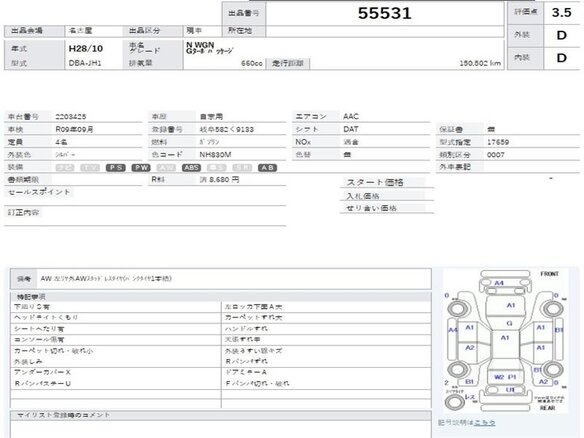This screenshot has width=584, height=438.
Task: Click the 外装 exterior grade D
Action: pyautogui.click(x=562, y=35)
